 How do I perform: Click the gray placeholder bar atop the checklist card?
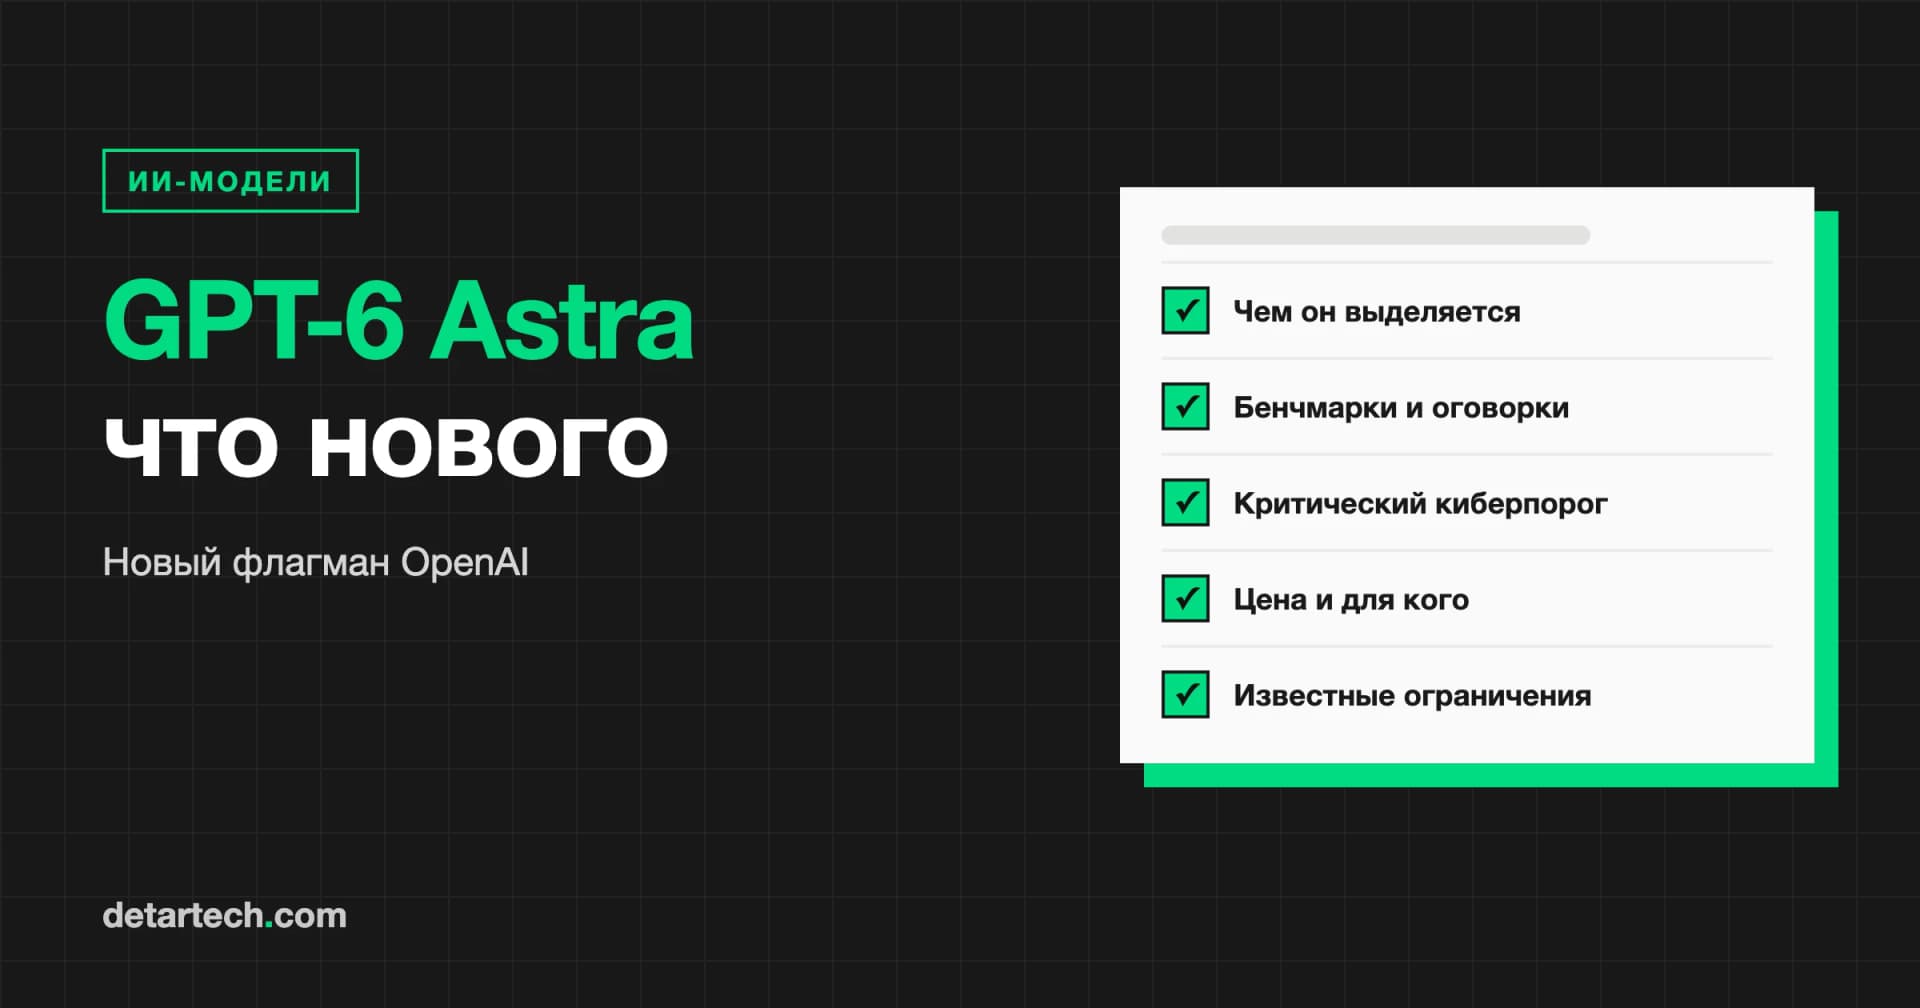pyautogui.click(x=1375, y=235)
